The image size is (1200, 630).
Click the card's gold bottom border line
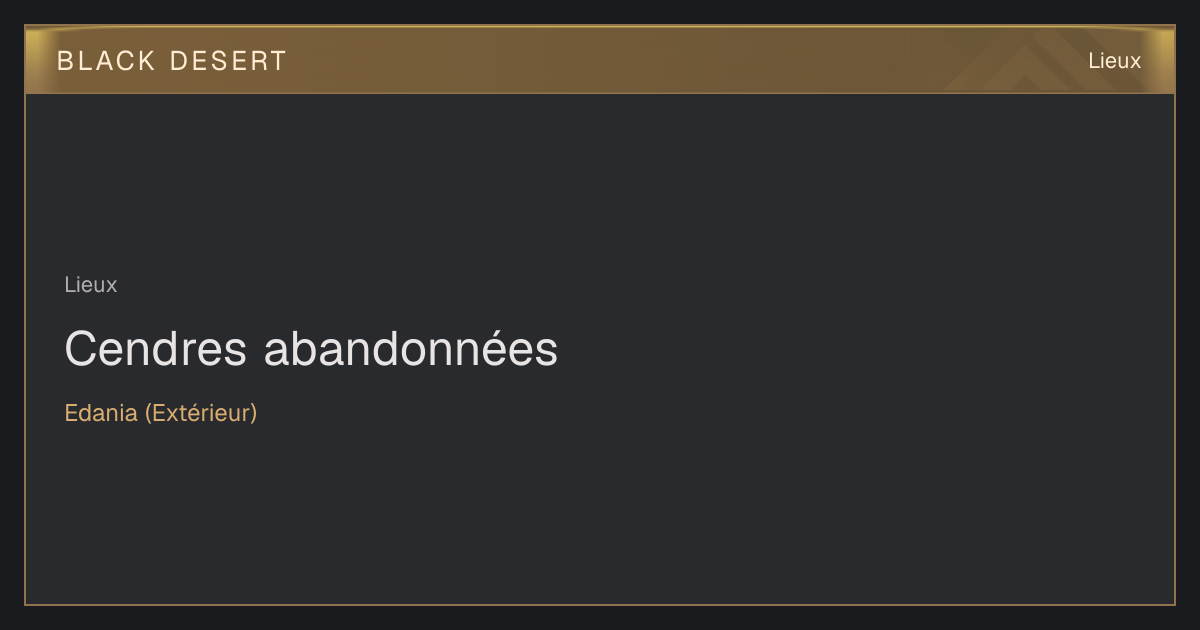600,604
